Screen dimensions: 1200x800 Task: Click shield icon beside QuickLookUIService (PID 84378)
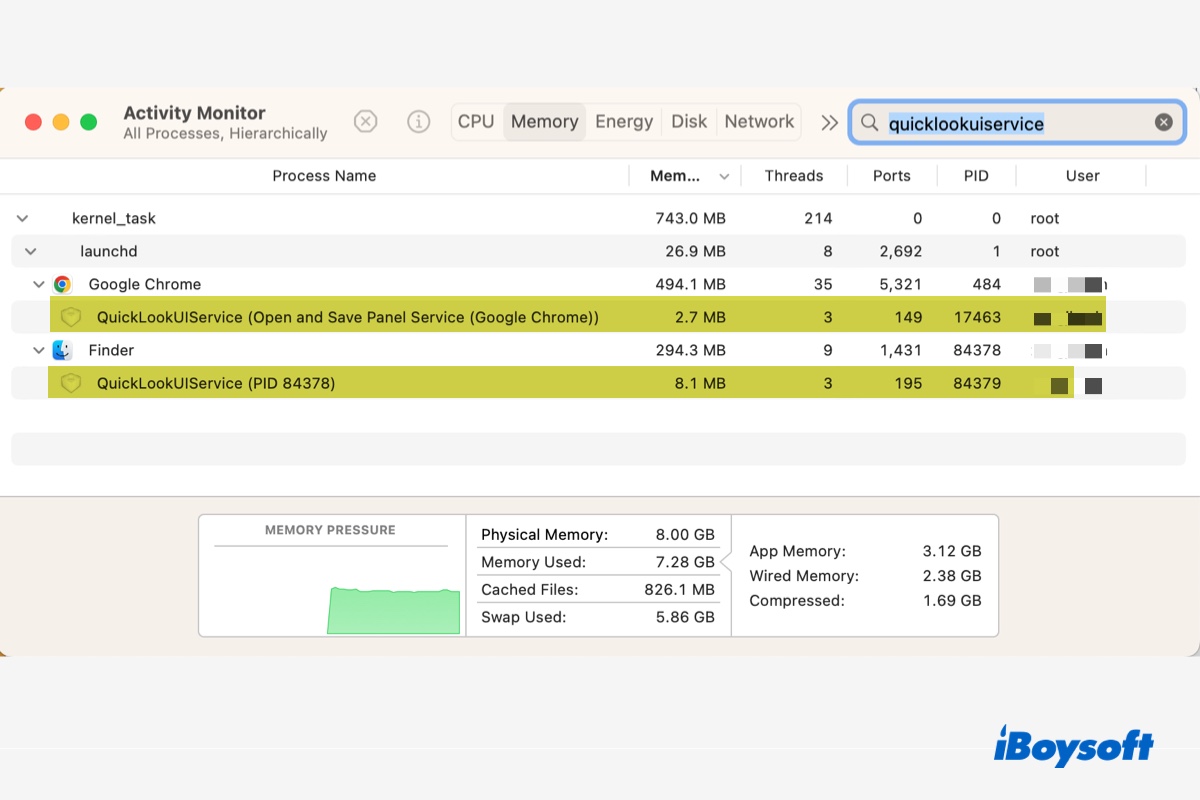pyautogui.click(x=70, y=383)
